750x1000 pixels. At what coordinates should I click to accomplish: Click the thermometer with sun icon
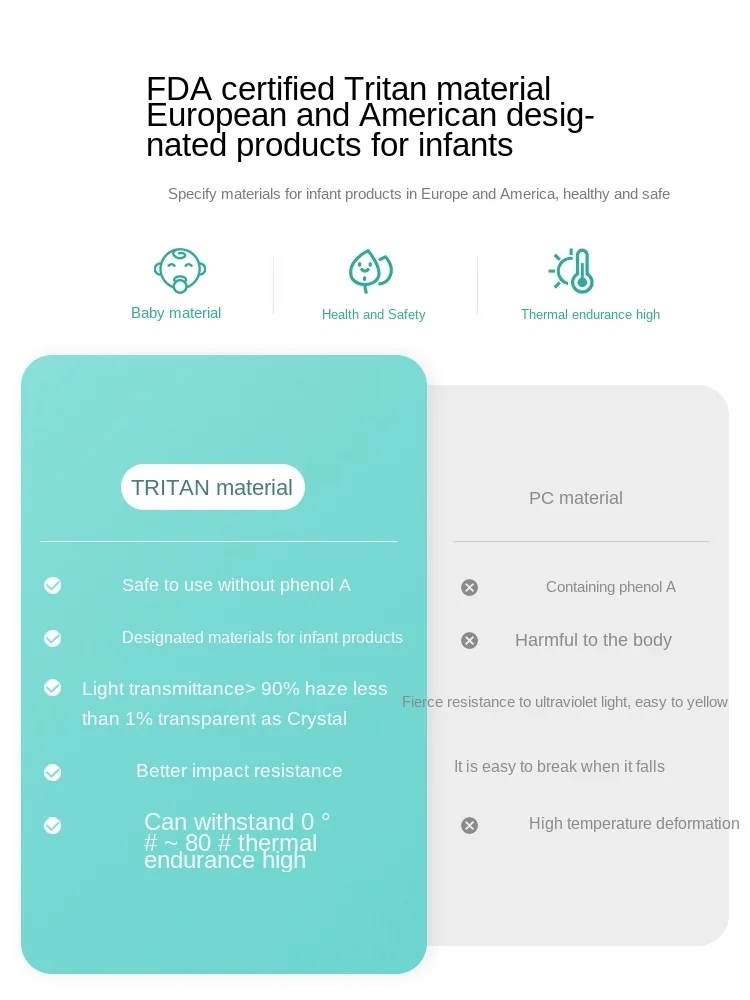(573, 271)
